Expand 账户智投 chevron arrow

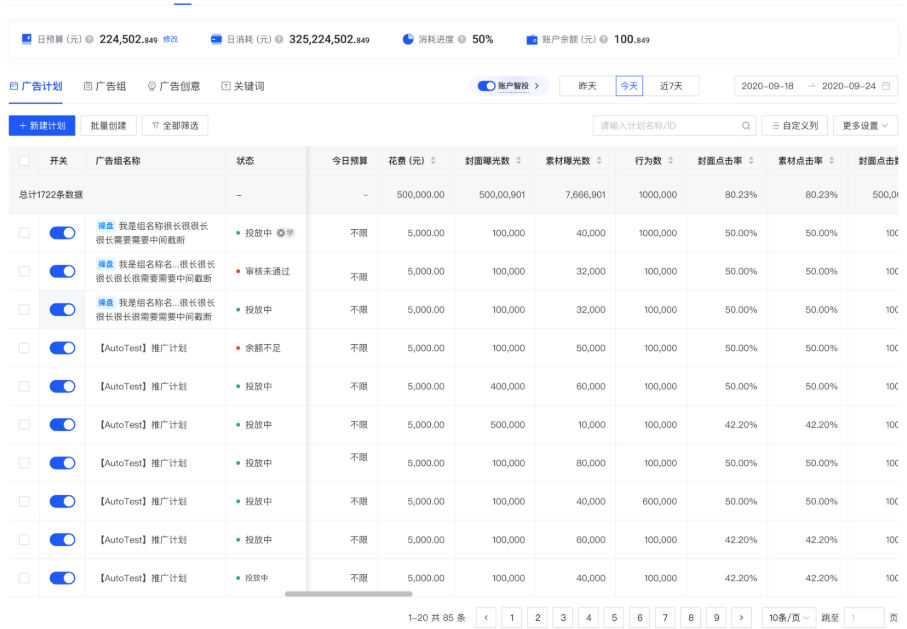537,86
